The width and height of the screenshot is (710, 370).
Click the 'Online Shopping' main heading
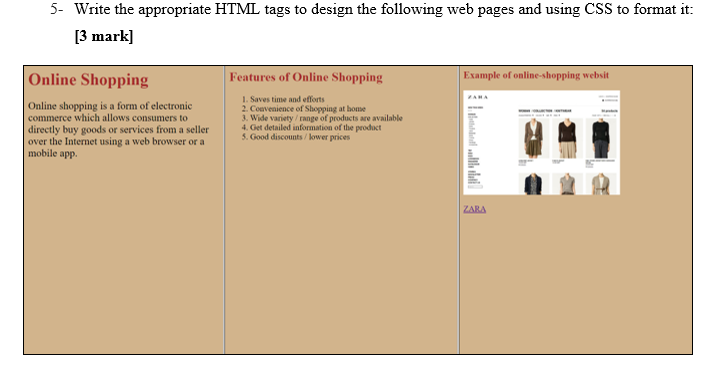(x=88, y=80)
